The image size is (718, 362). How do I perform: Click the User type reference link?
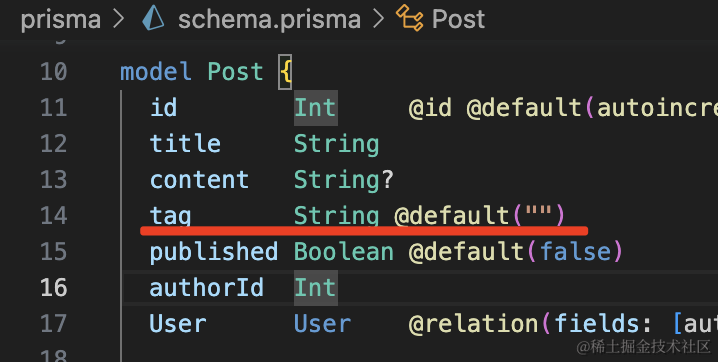[322, 324]
